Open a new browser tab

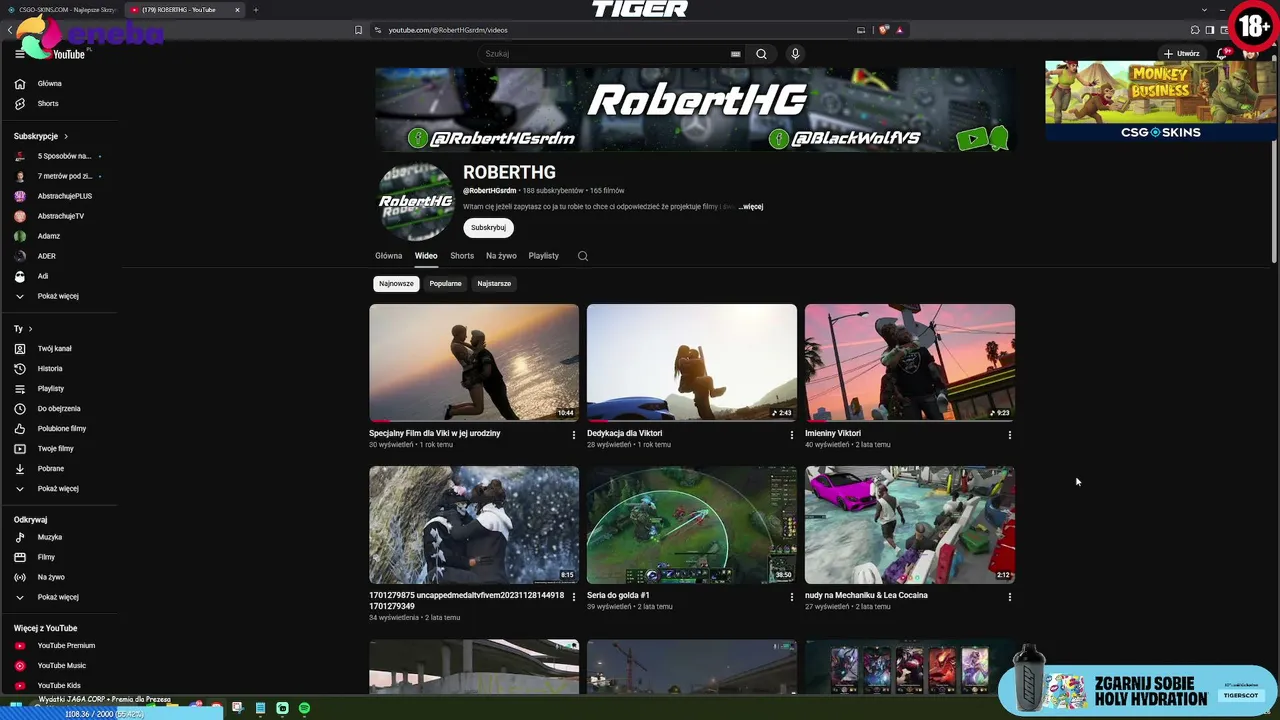(255, 10)
